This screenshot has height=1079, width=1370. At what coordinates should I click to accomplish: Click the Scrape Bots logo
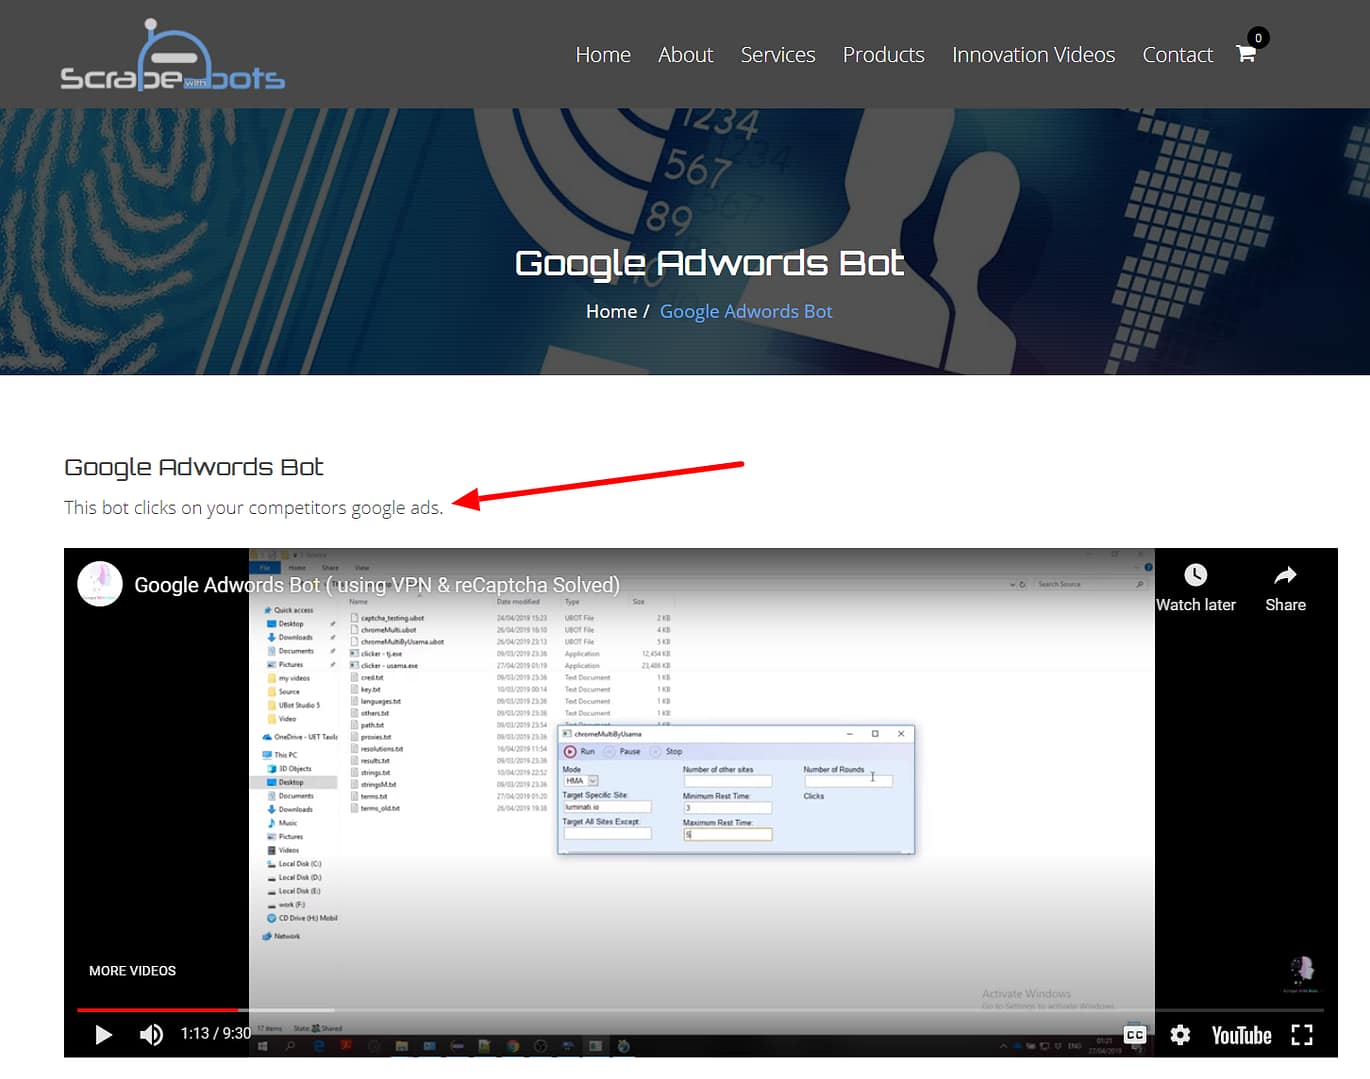172,55
